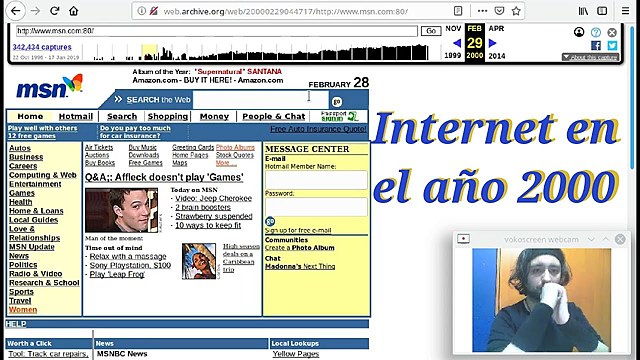640x360 pixels.
Task: Bookmark this page with the star icon
Action: coord(516,11)
